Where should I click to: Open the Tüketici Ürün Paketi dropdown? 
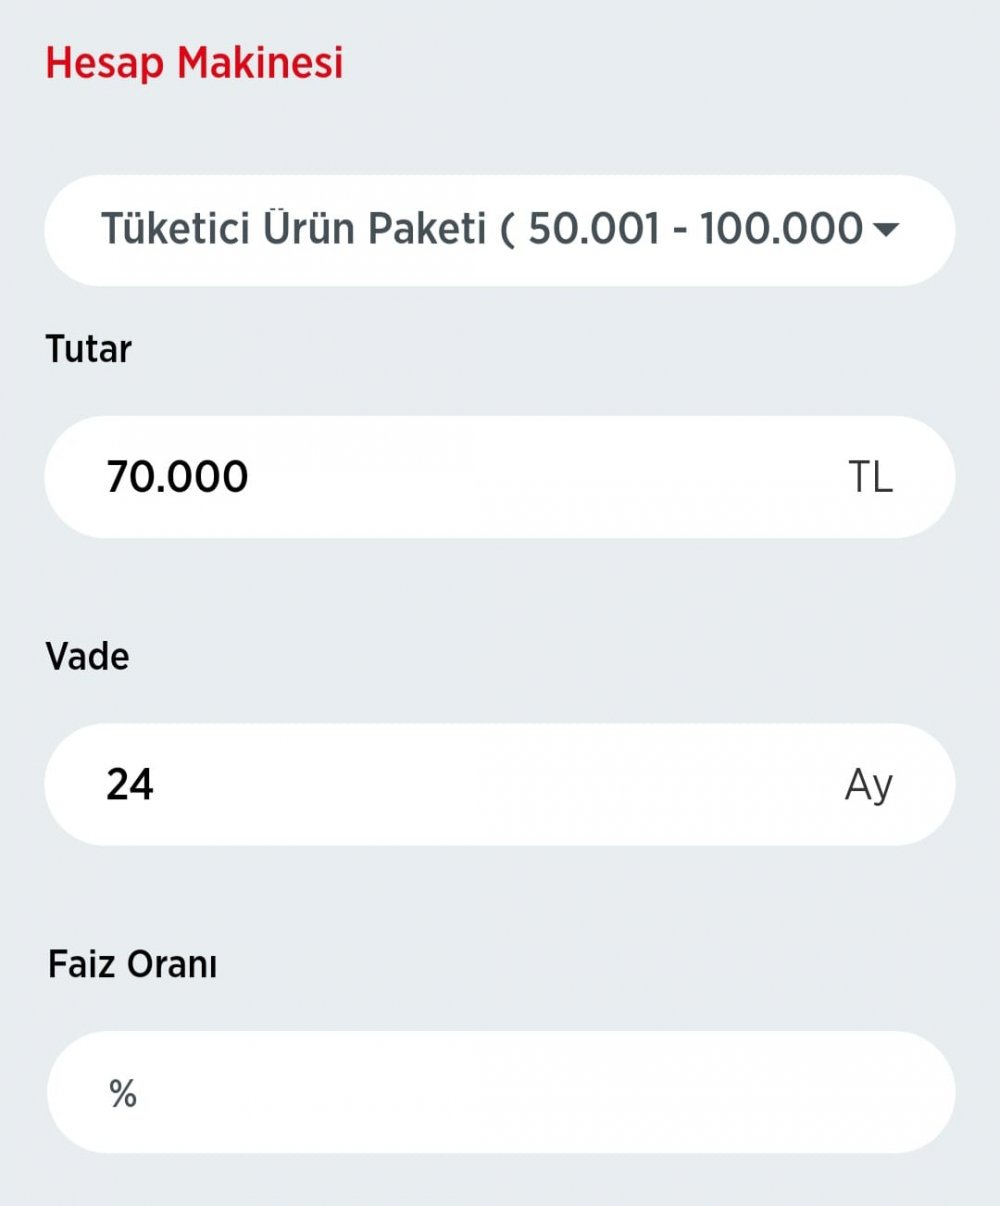coord(499,230)
